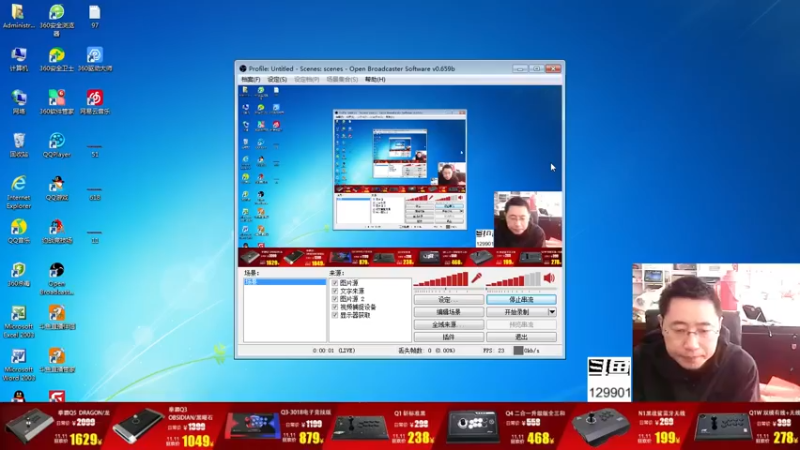Screen dimensions: 800x450
Task: Select 网络 (Network) desktop icon
Action: tap(18, 102)
